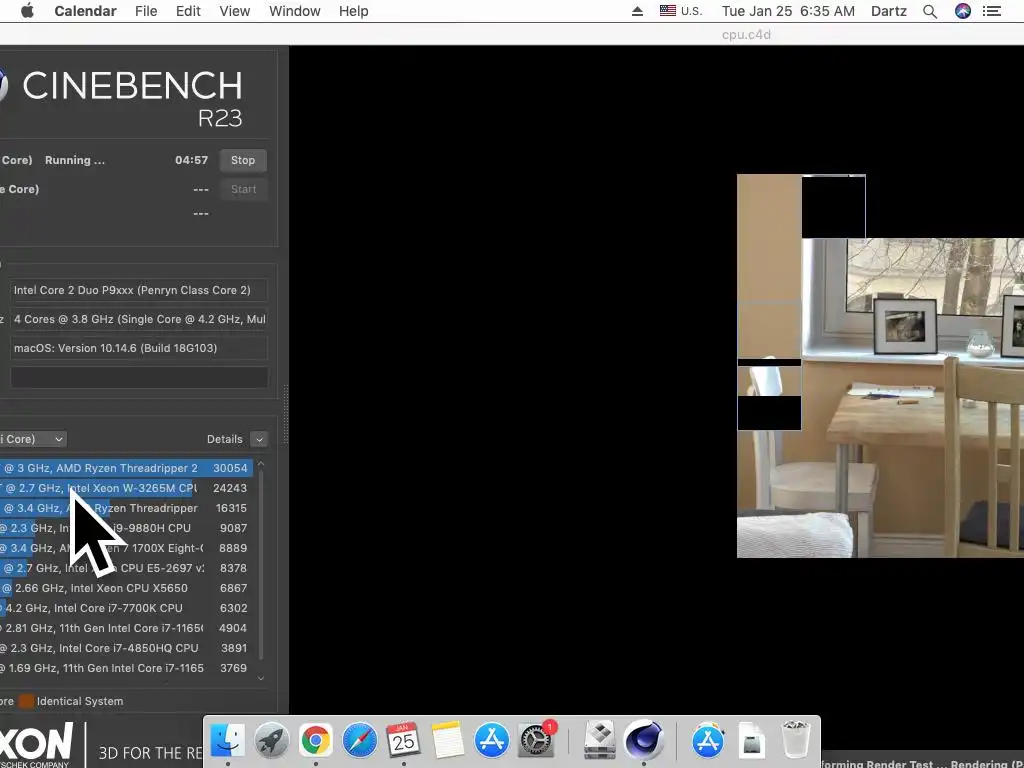
Task: Open the Calendar app menu
Action: [x=86, y=11]
